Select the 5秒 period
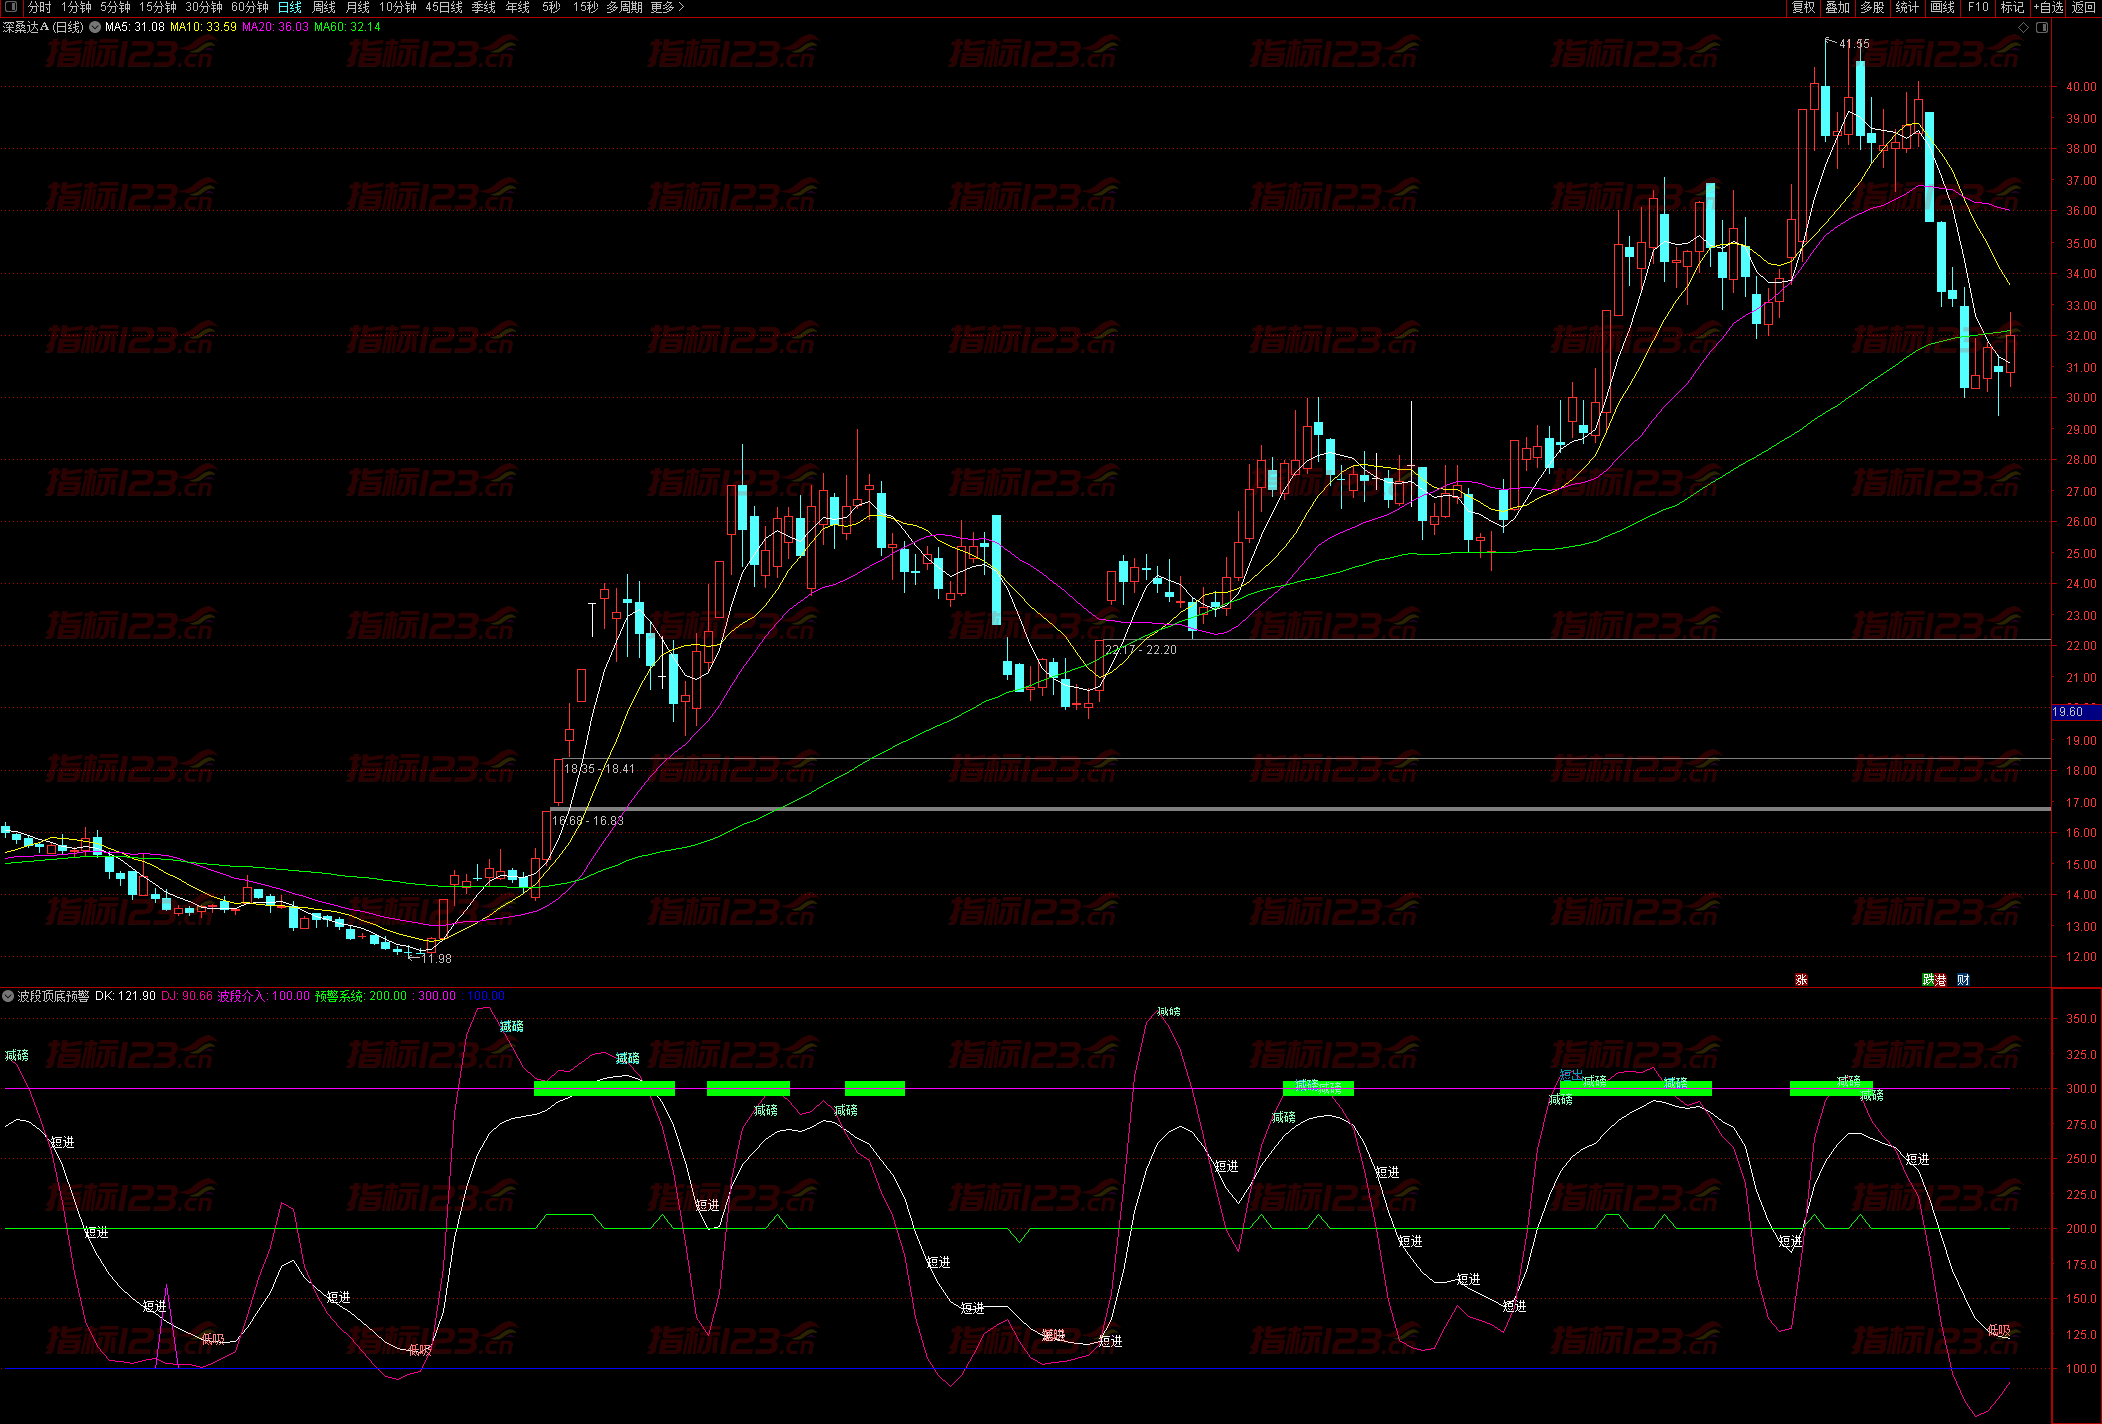Viewport: 2102px width, 1424px height. coord(551,7)
